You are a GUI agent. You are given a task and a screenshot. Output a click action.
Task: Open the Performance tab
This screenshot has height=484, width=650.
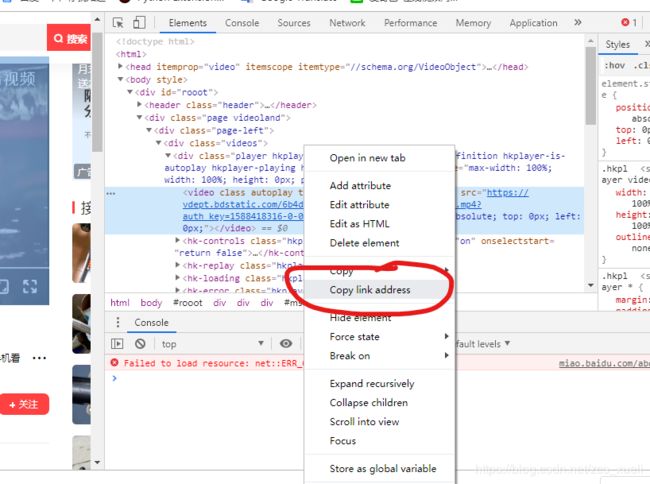[x=410, y=23]
